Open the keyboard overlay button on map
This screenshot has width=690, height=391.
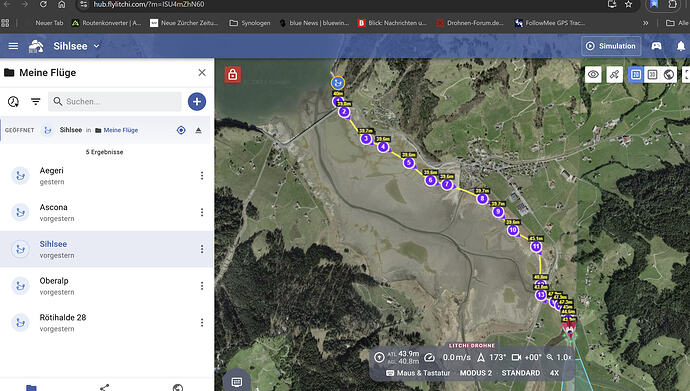pyautogui.click(x=237, y=382)
